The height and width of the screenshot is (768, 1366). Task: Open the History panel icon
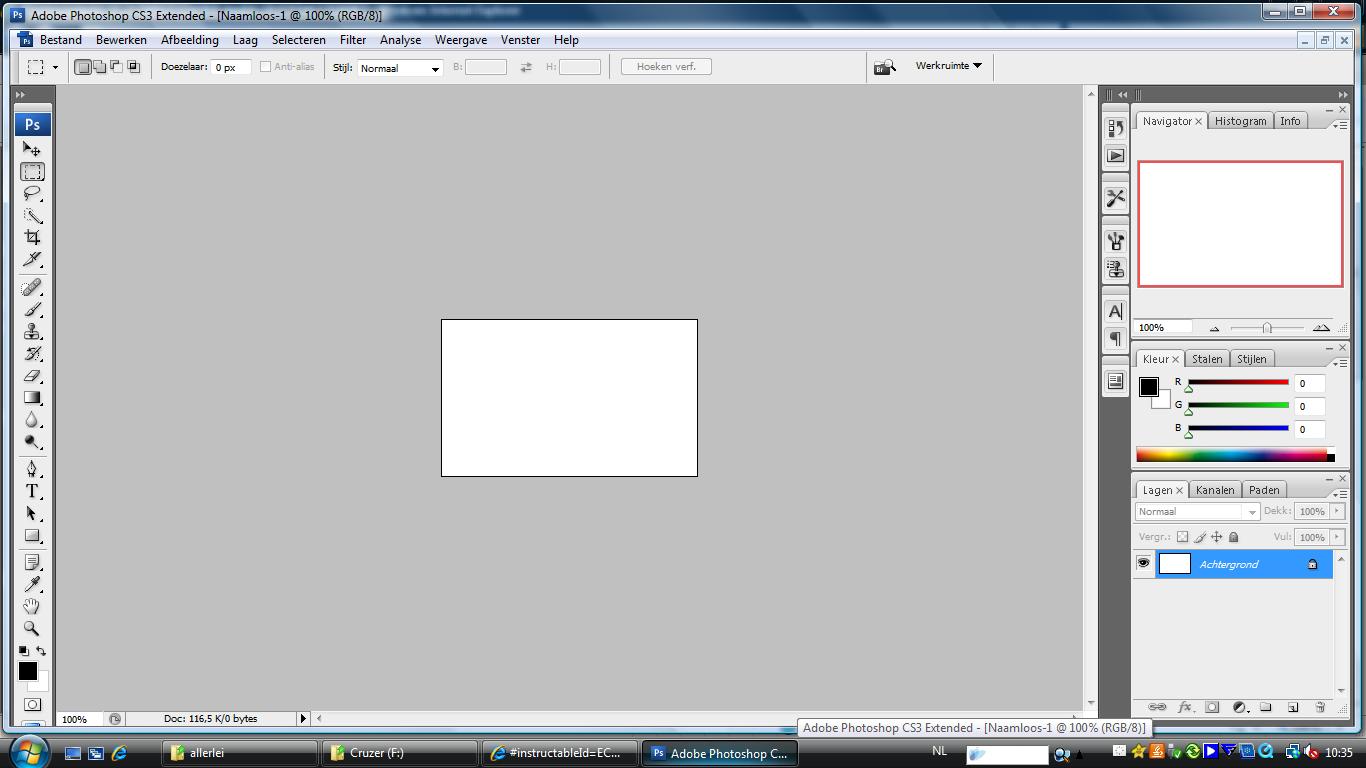pos(1115,128)
